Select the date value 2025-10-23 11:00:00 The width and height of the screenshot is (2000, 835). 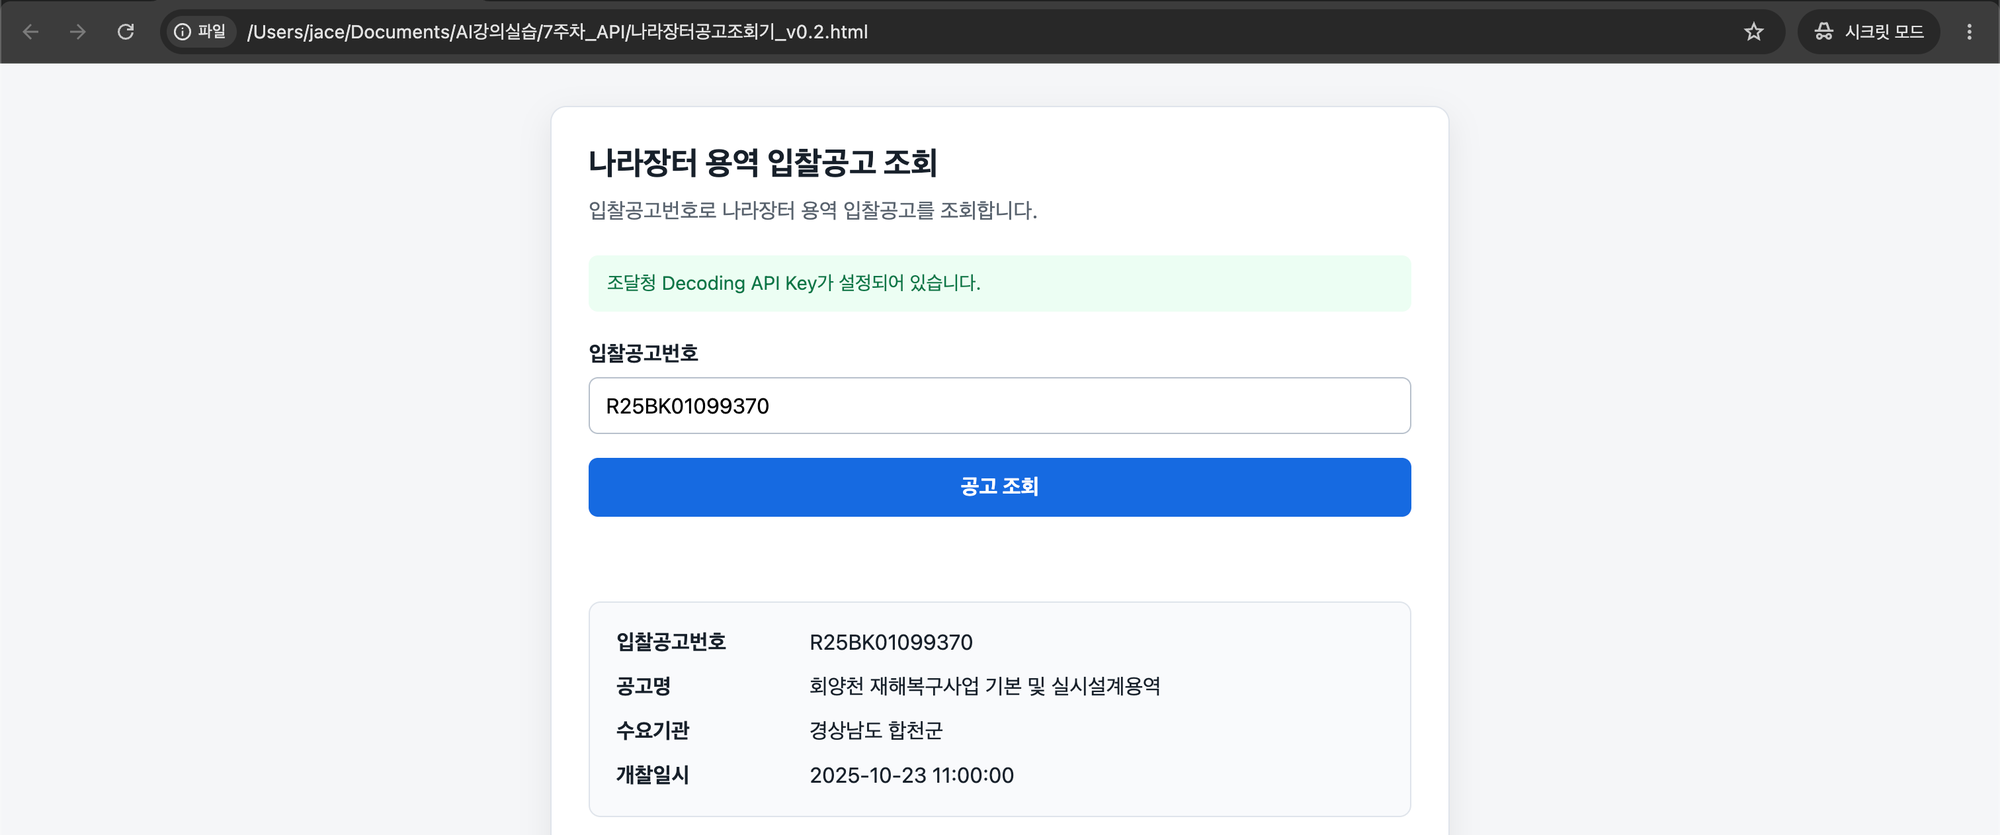coord(912,775)
